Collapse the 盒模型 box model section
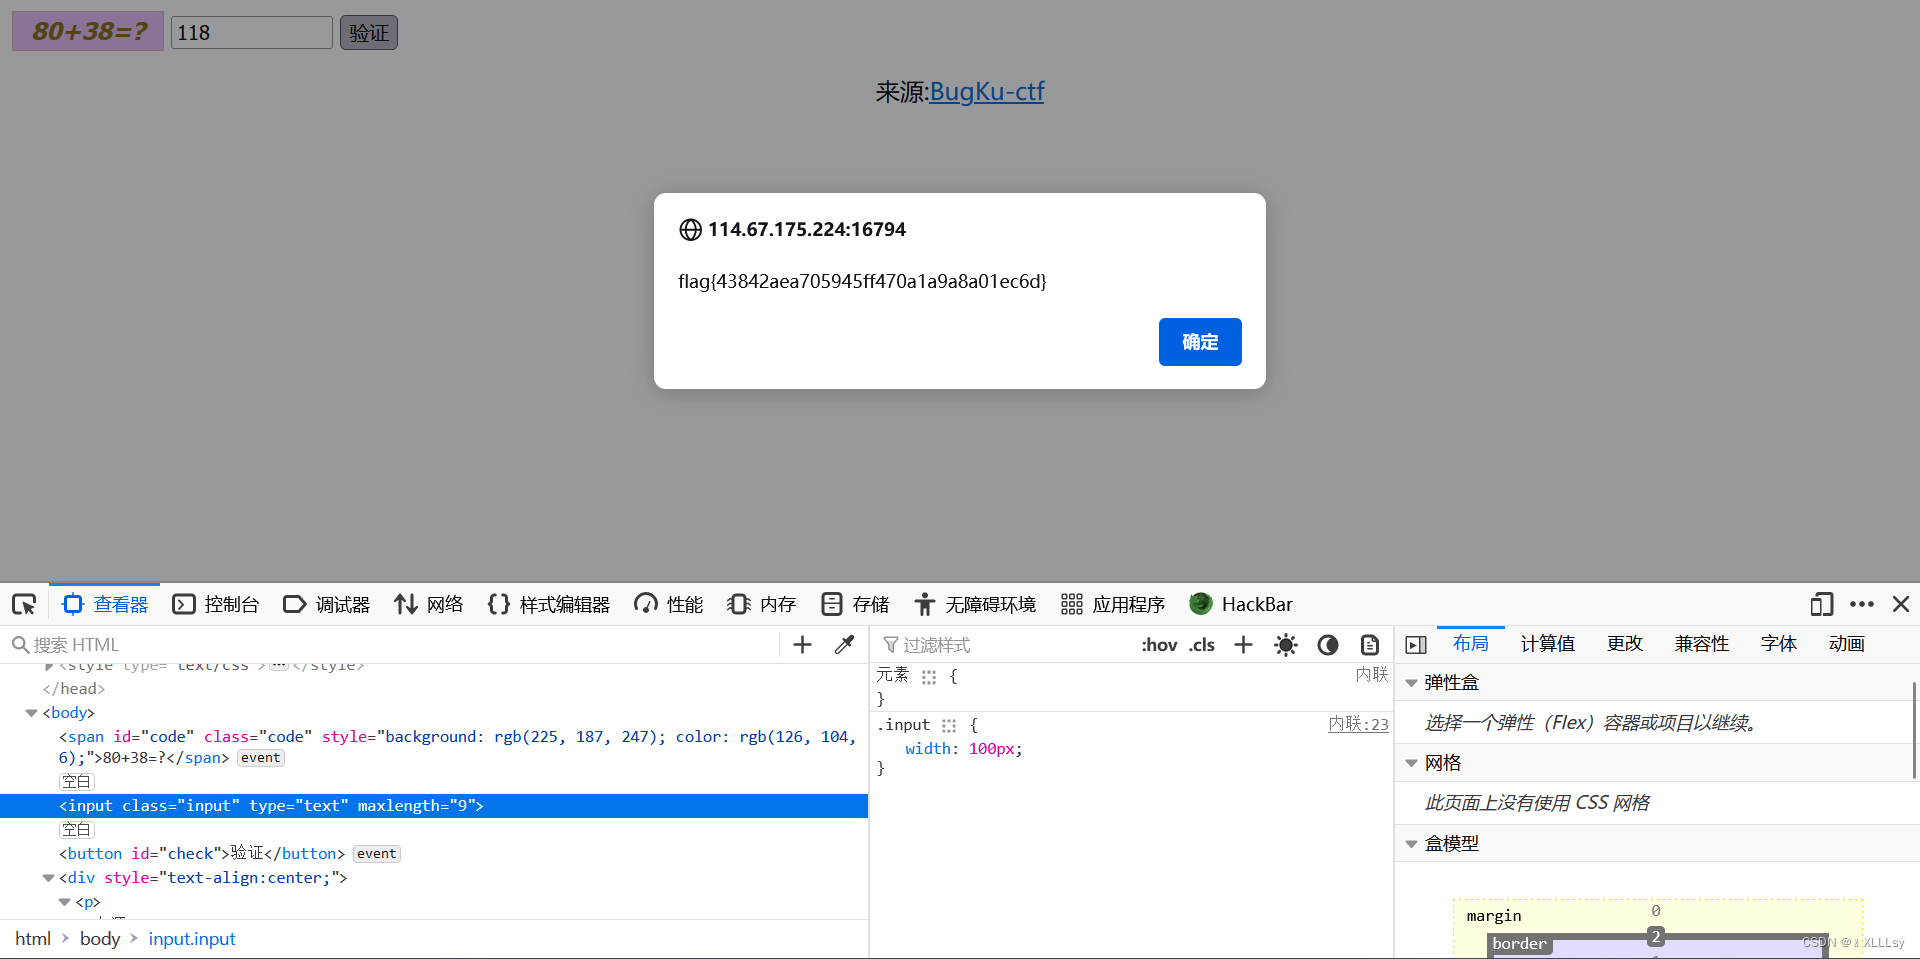 point(1411,844)
